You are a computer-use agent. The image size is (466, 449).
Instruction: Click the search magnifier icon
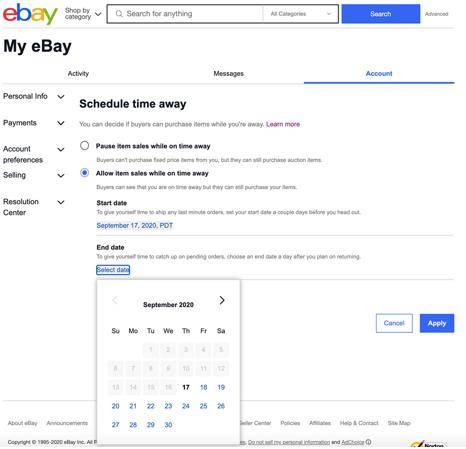pyautogui.click(x=119, y=14)
